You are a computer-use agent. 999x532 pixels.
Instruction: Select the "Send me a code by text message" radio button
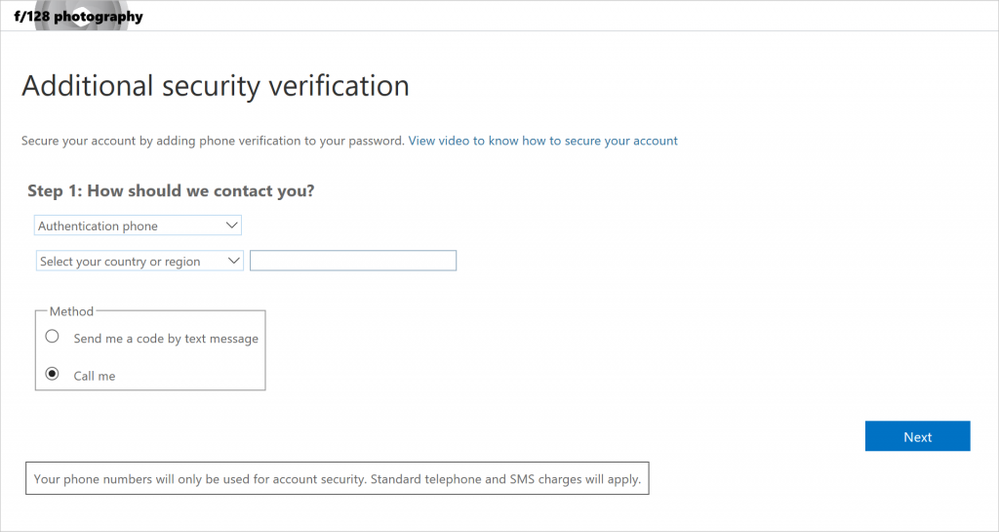point(52,337)
